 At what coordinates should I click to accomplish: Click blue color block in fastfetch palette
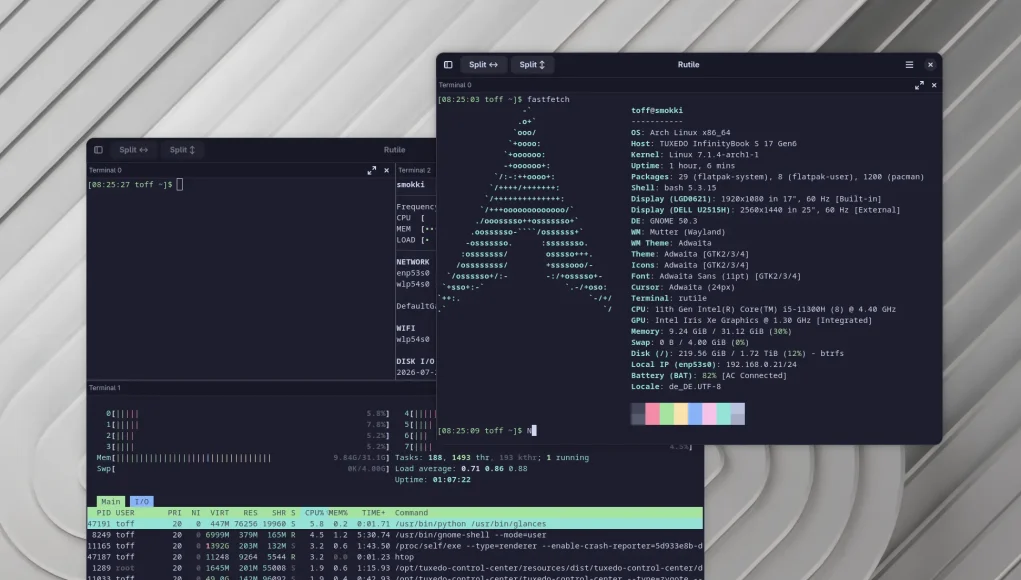point(695,414)
